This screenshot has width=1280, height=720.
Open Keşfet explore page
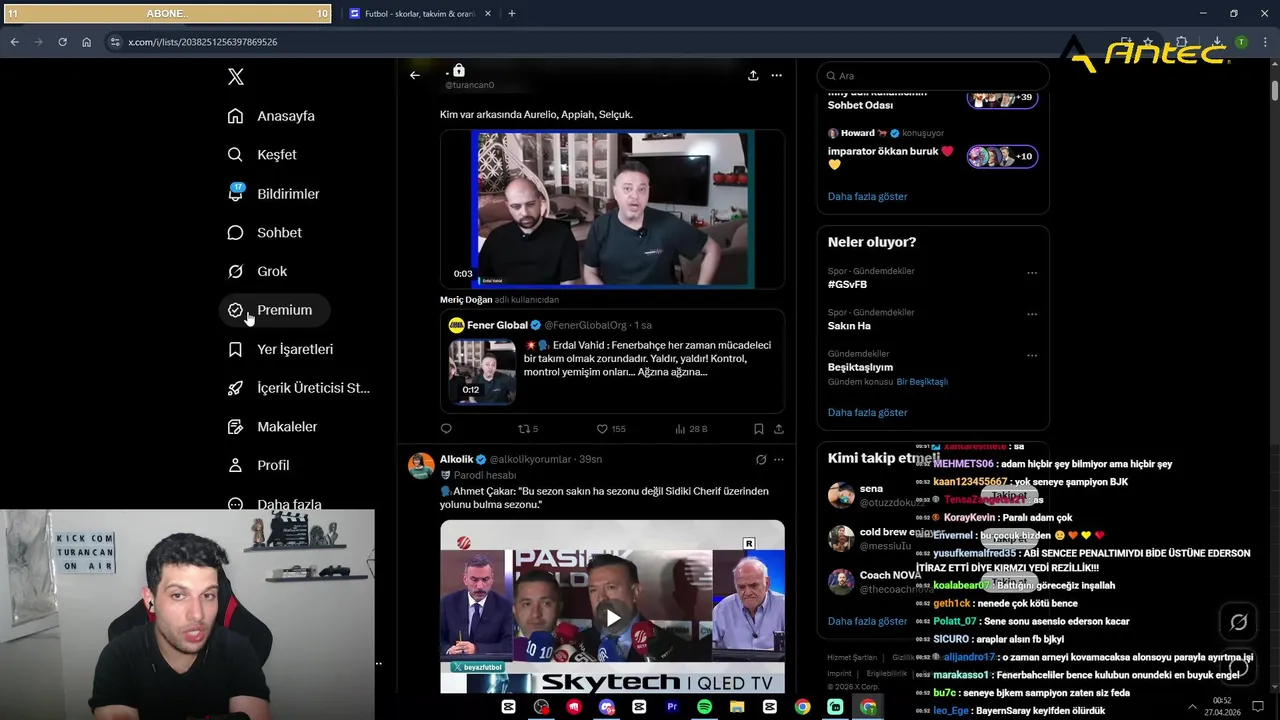pos(262,155)
